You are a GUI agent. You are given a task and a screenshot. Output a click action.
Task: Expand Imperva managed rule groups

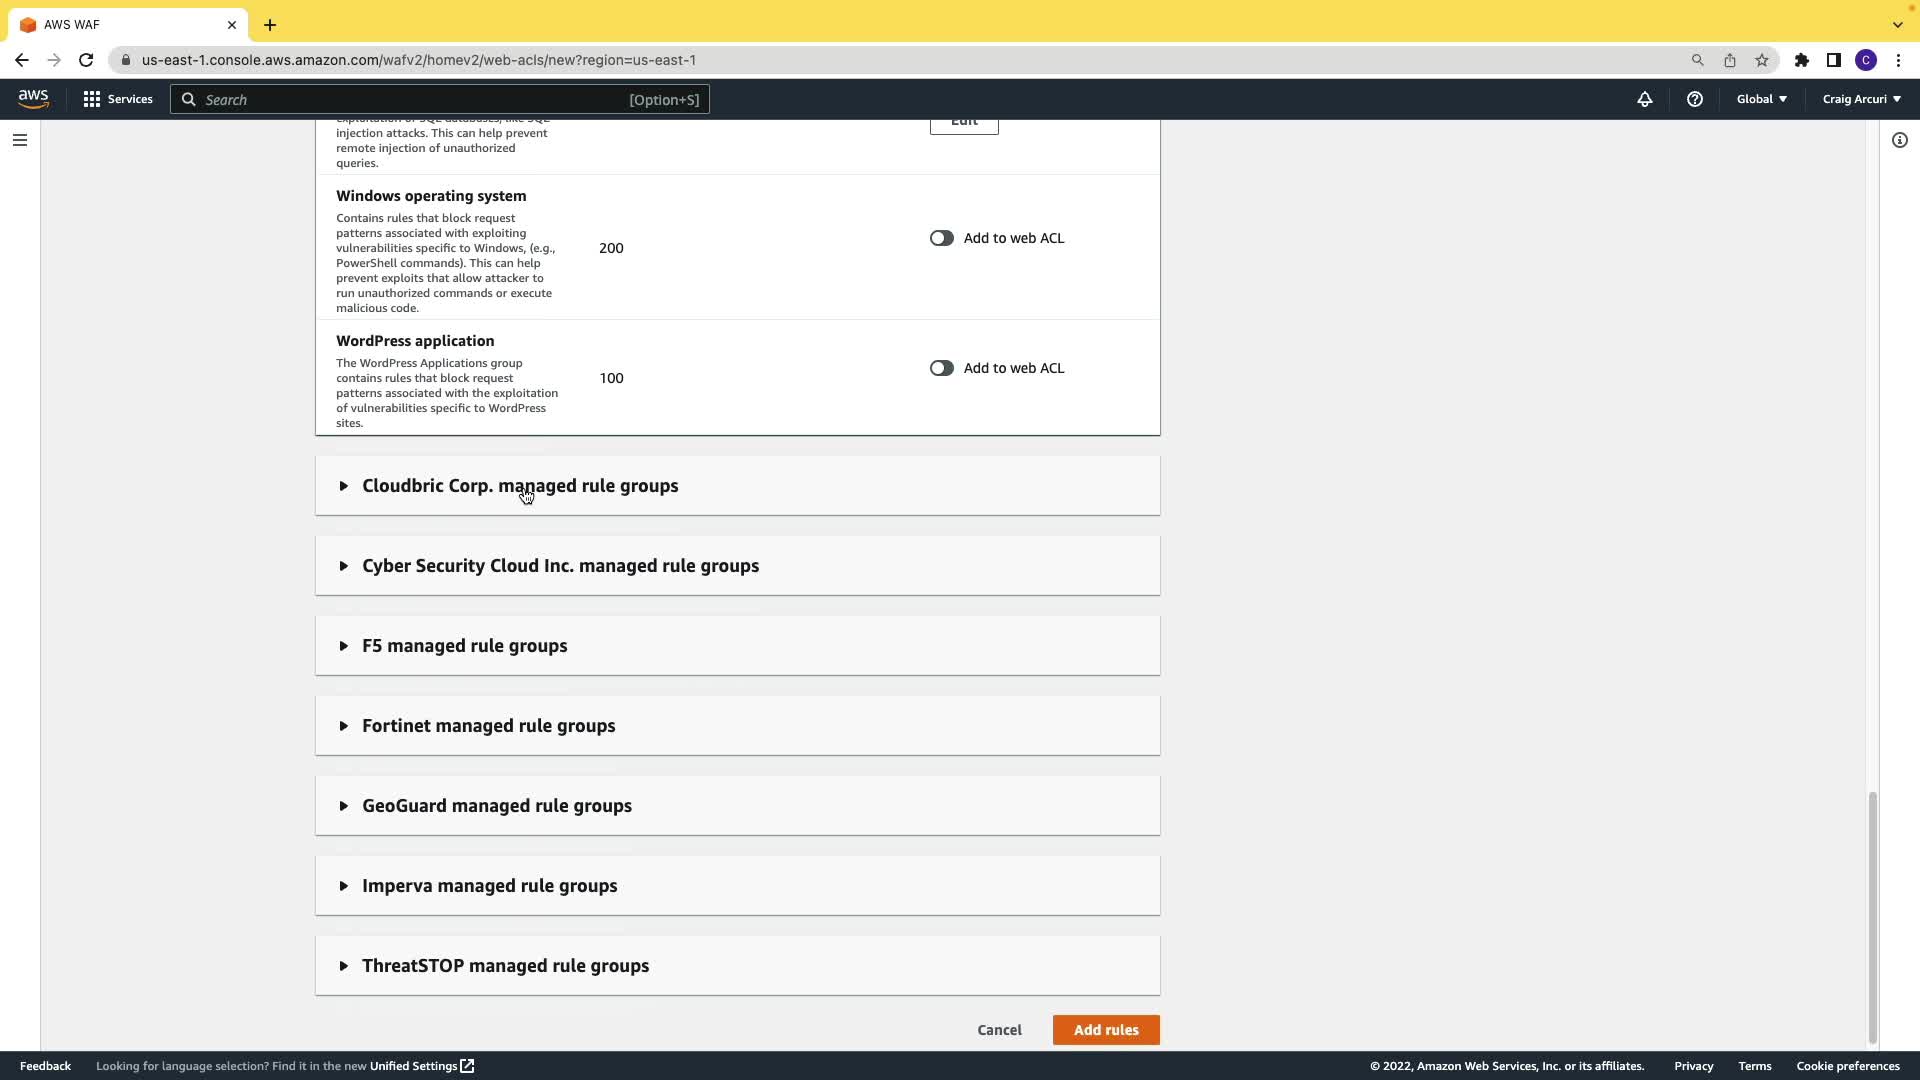point(489,886)
